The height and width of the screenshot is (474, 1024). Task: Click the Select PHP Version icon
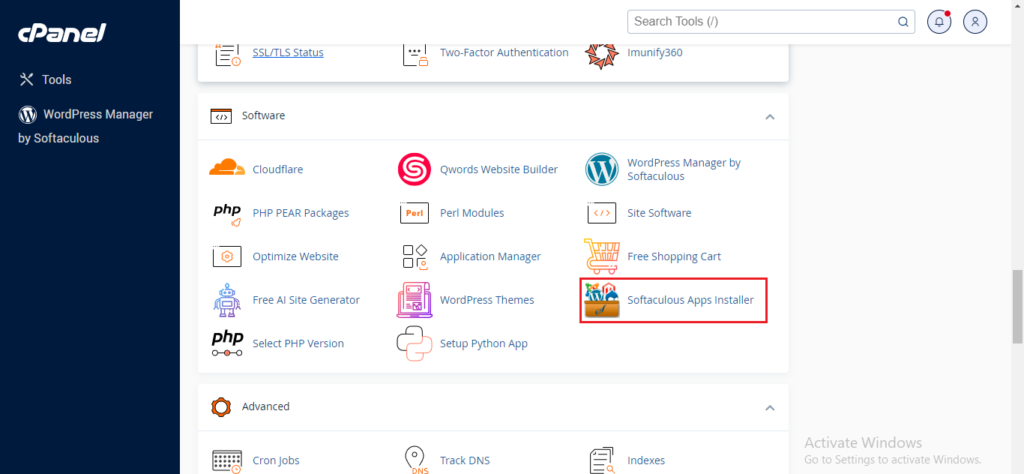[227, 344]
